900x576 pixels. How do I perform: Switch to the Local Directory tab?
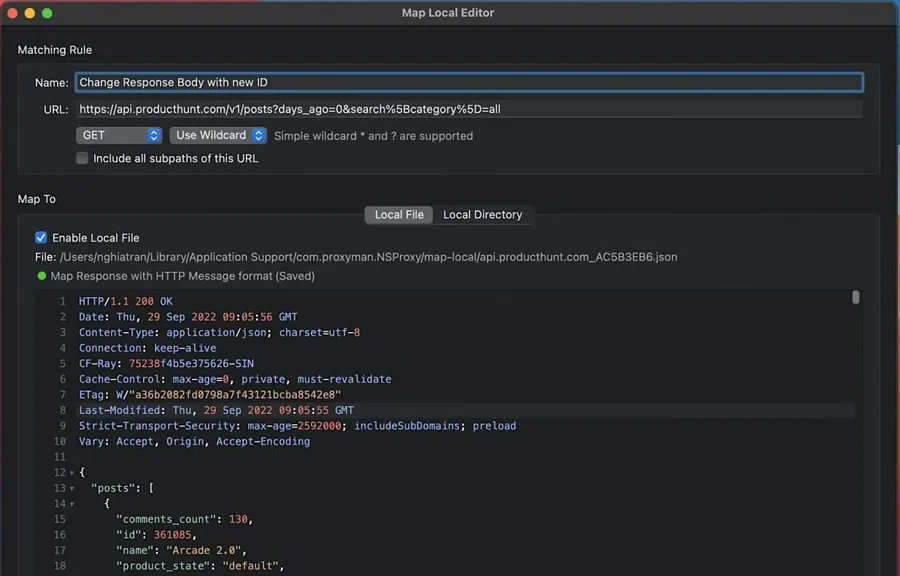pos(482,215)
